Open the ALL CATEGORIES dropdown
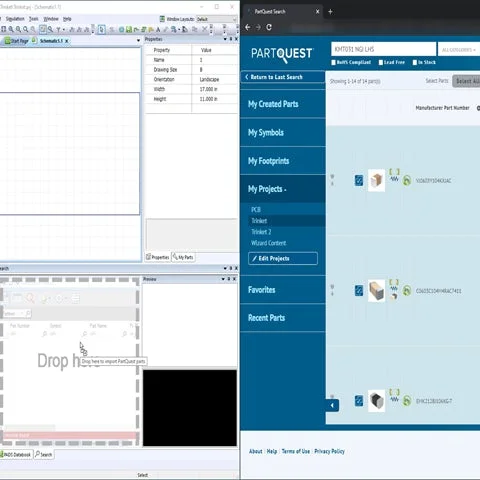 (459, 50)
